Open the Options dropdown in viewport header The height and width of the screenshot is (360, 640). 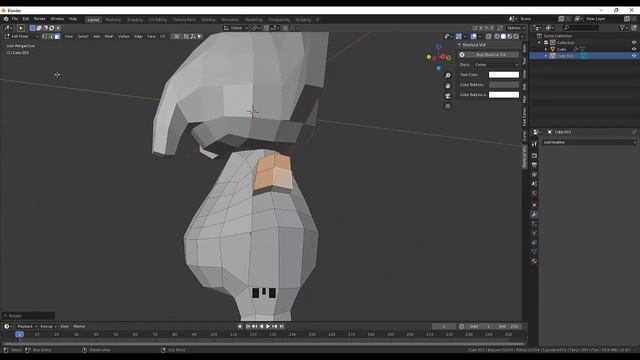coord(516,28)
